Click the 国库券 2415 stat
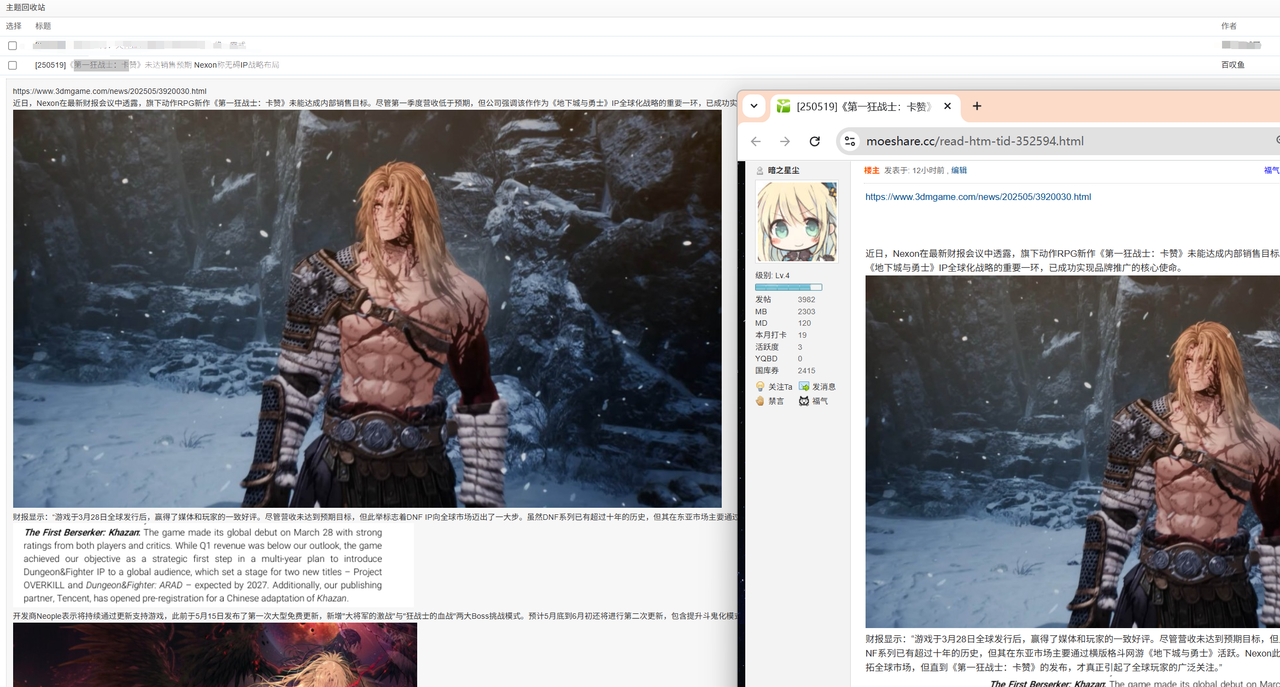1280x687 pixels. (785, 371)
